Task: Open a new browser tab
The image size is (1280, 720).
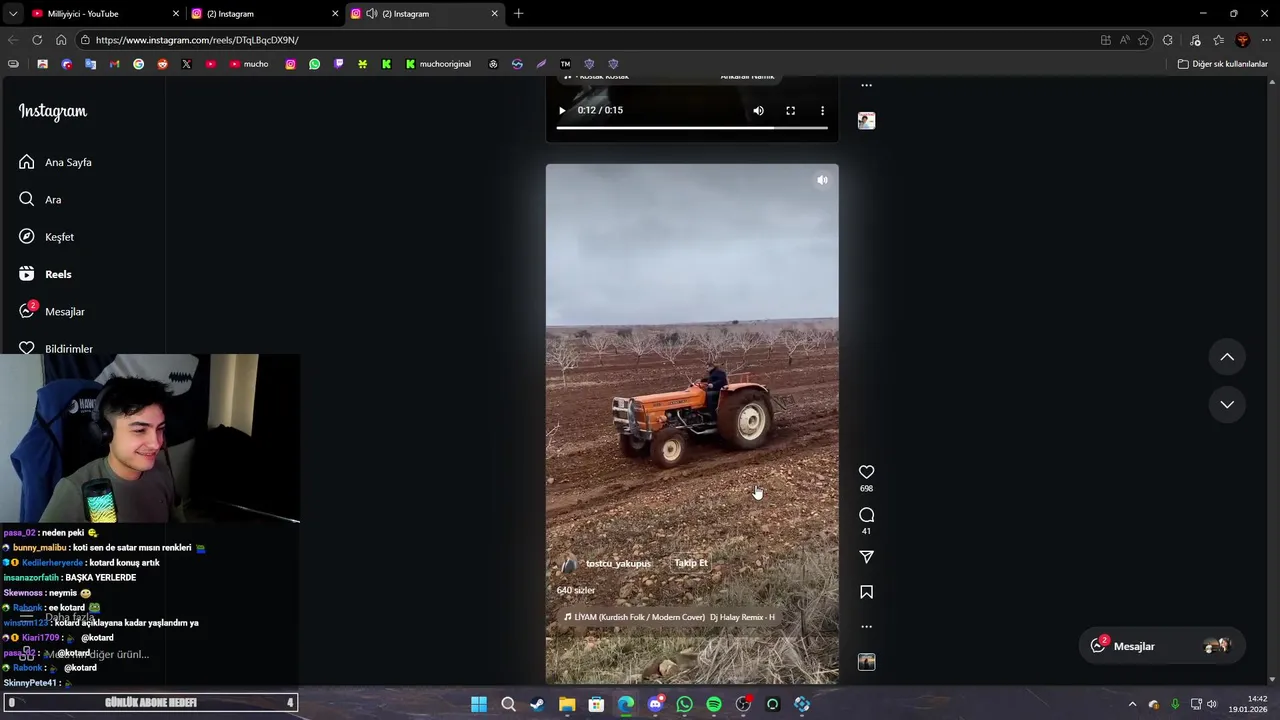Action: [518, 14]
